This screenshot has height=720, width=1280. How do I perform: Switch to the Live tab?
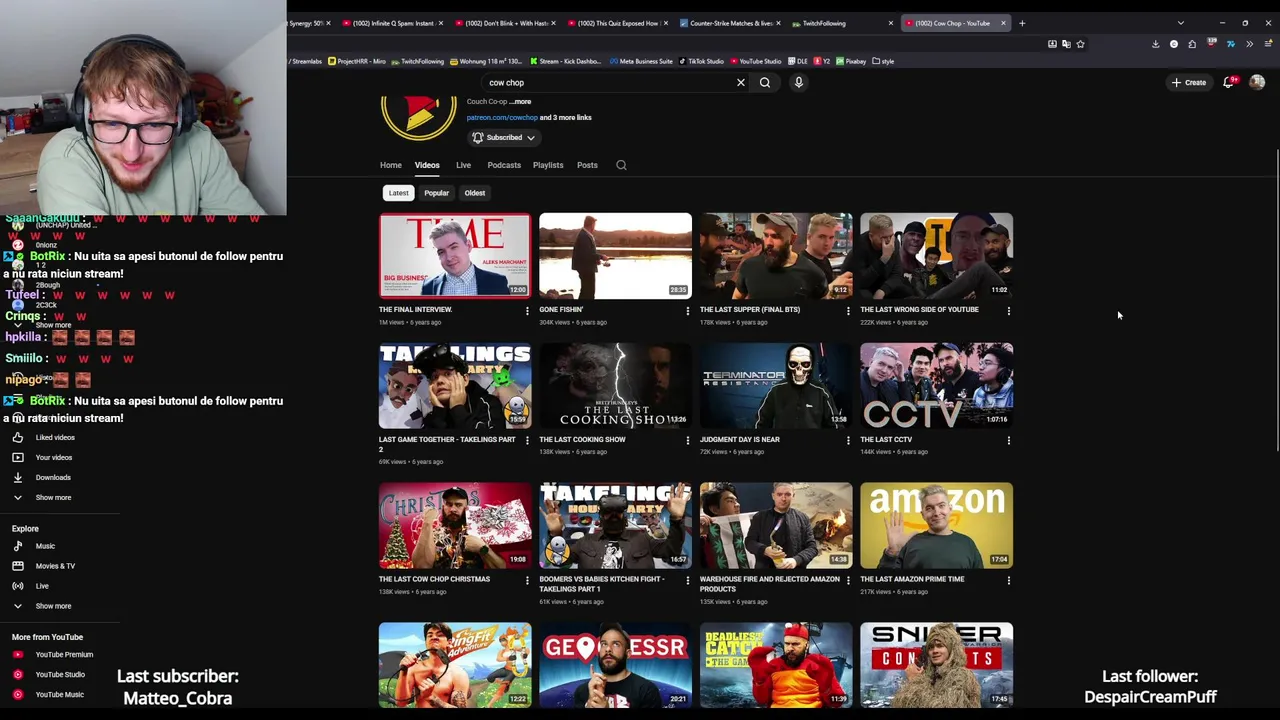tap(463, 165)
